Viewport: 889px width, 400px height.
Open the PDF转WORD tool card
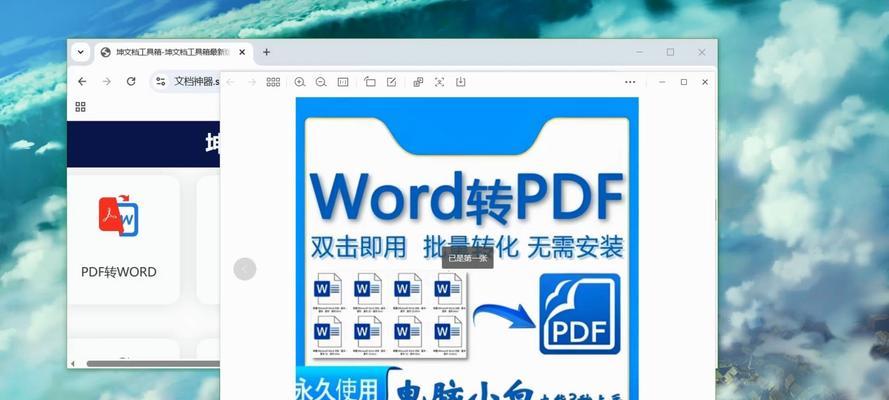[x=124, y=240]
